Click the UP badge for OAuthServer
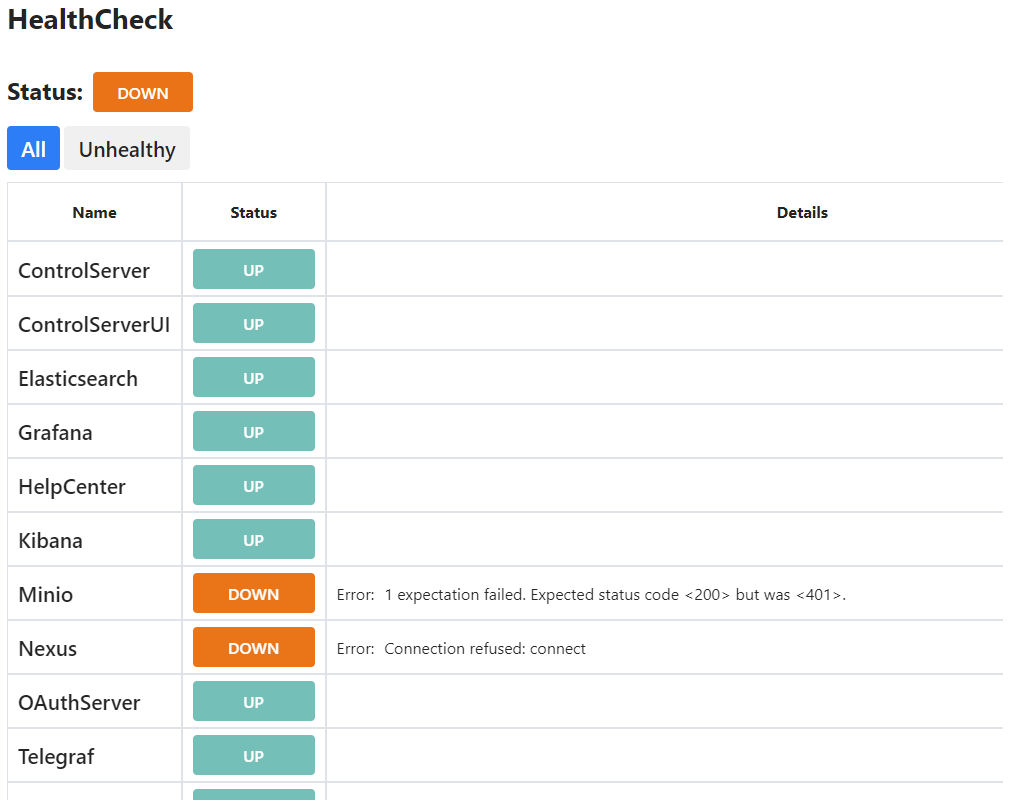 [254, 702]
